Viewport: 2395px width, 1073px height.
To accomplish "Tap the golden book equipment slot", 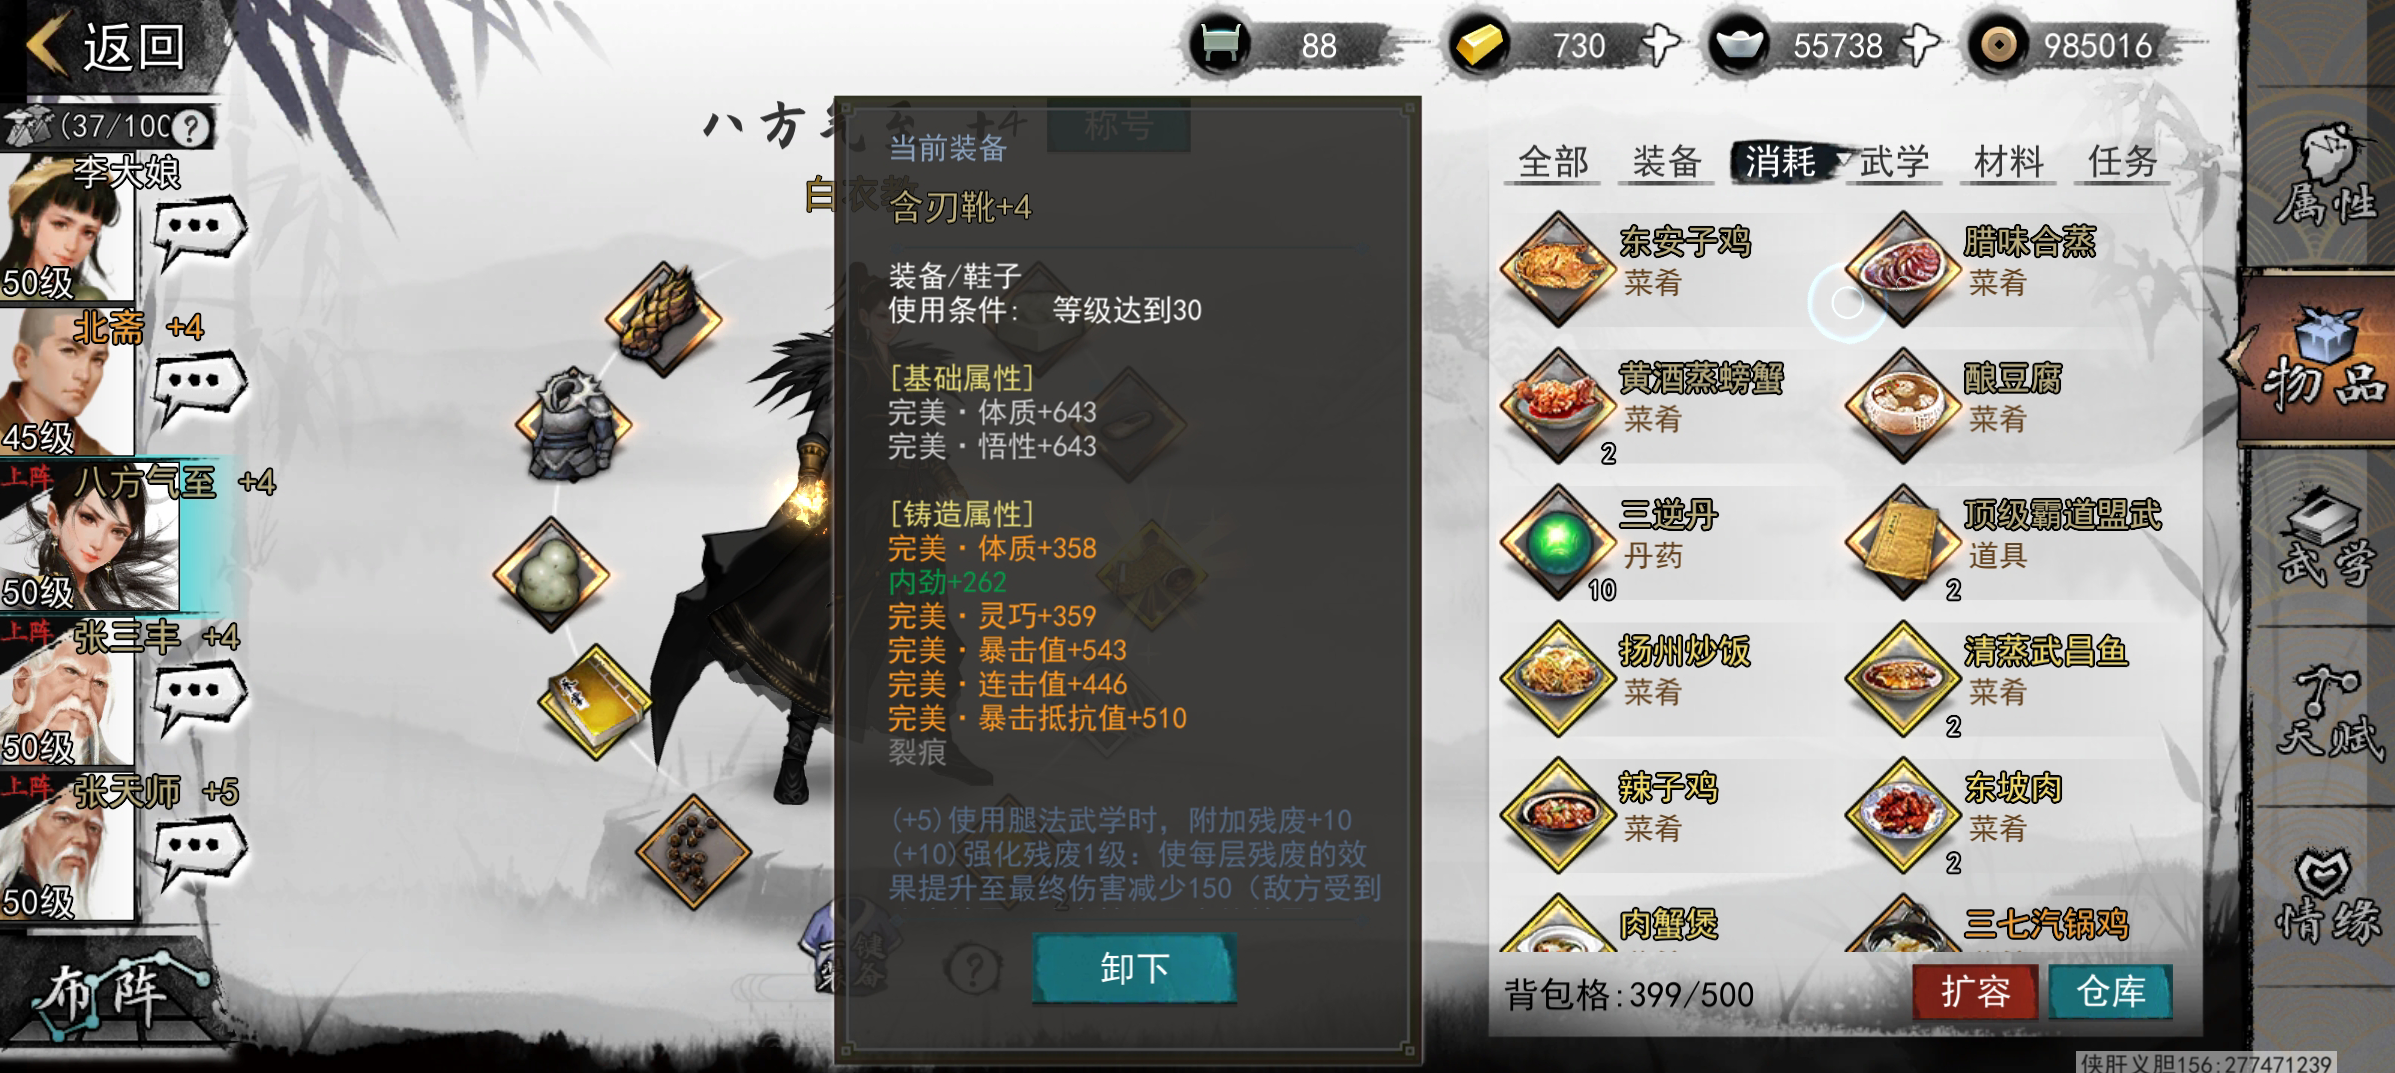I will (596, 702).
